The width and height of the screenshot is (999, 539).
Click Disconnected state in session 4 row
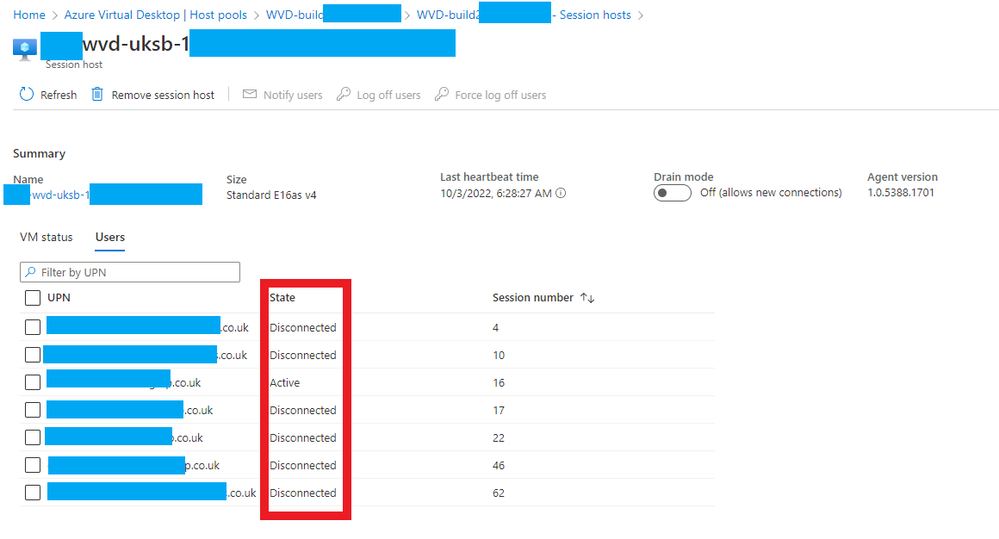click(303, 327)
